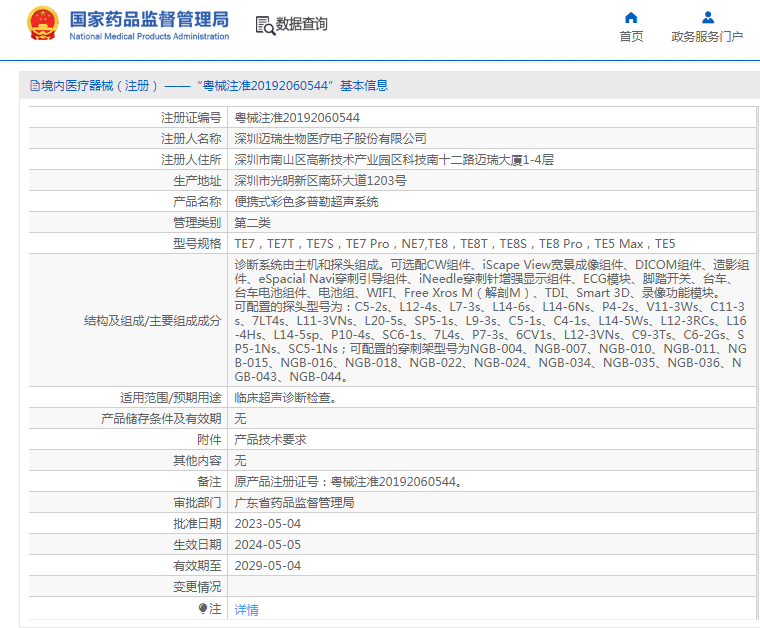Go to 首页 via its text label
This screenshot has height=628, width=760.
click(631, 37)
